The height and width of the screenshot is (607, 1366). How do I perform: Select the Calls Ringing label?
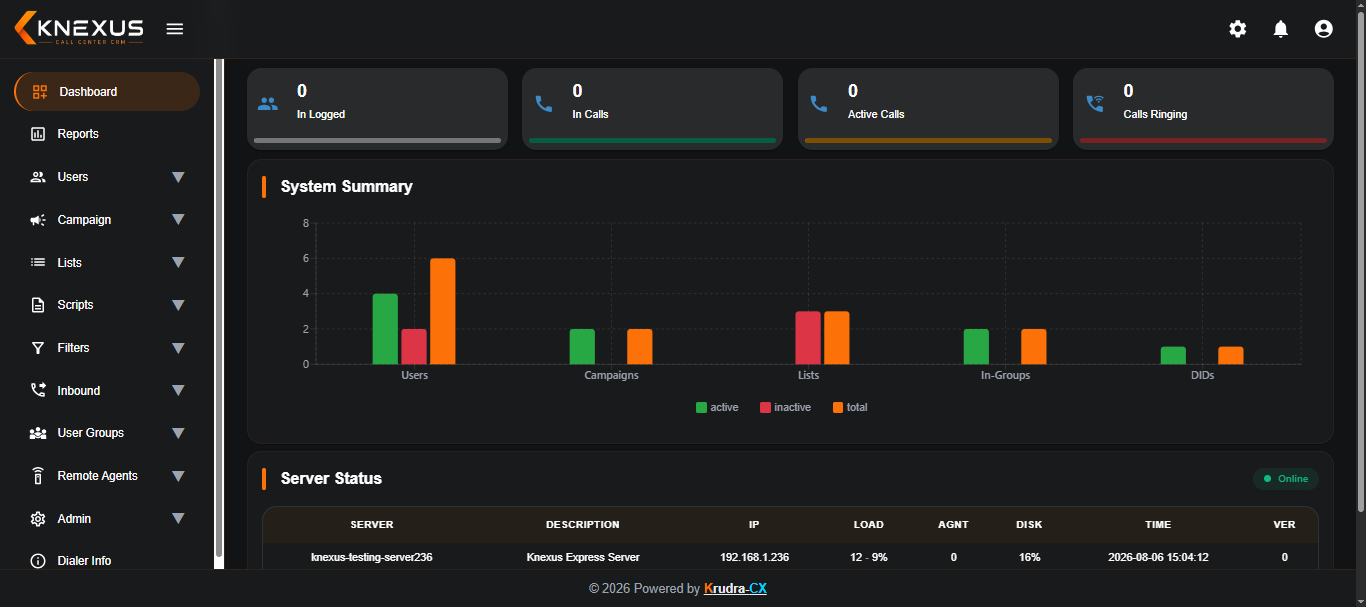coord(1155,114)
